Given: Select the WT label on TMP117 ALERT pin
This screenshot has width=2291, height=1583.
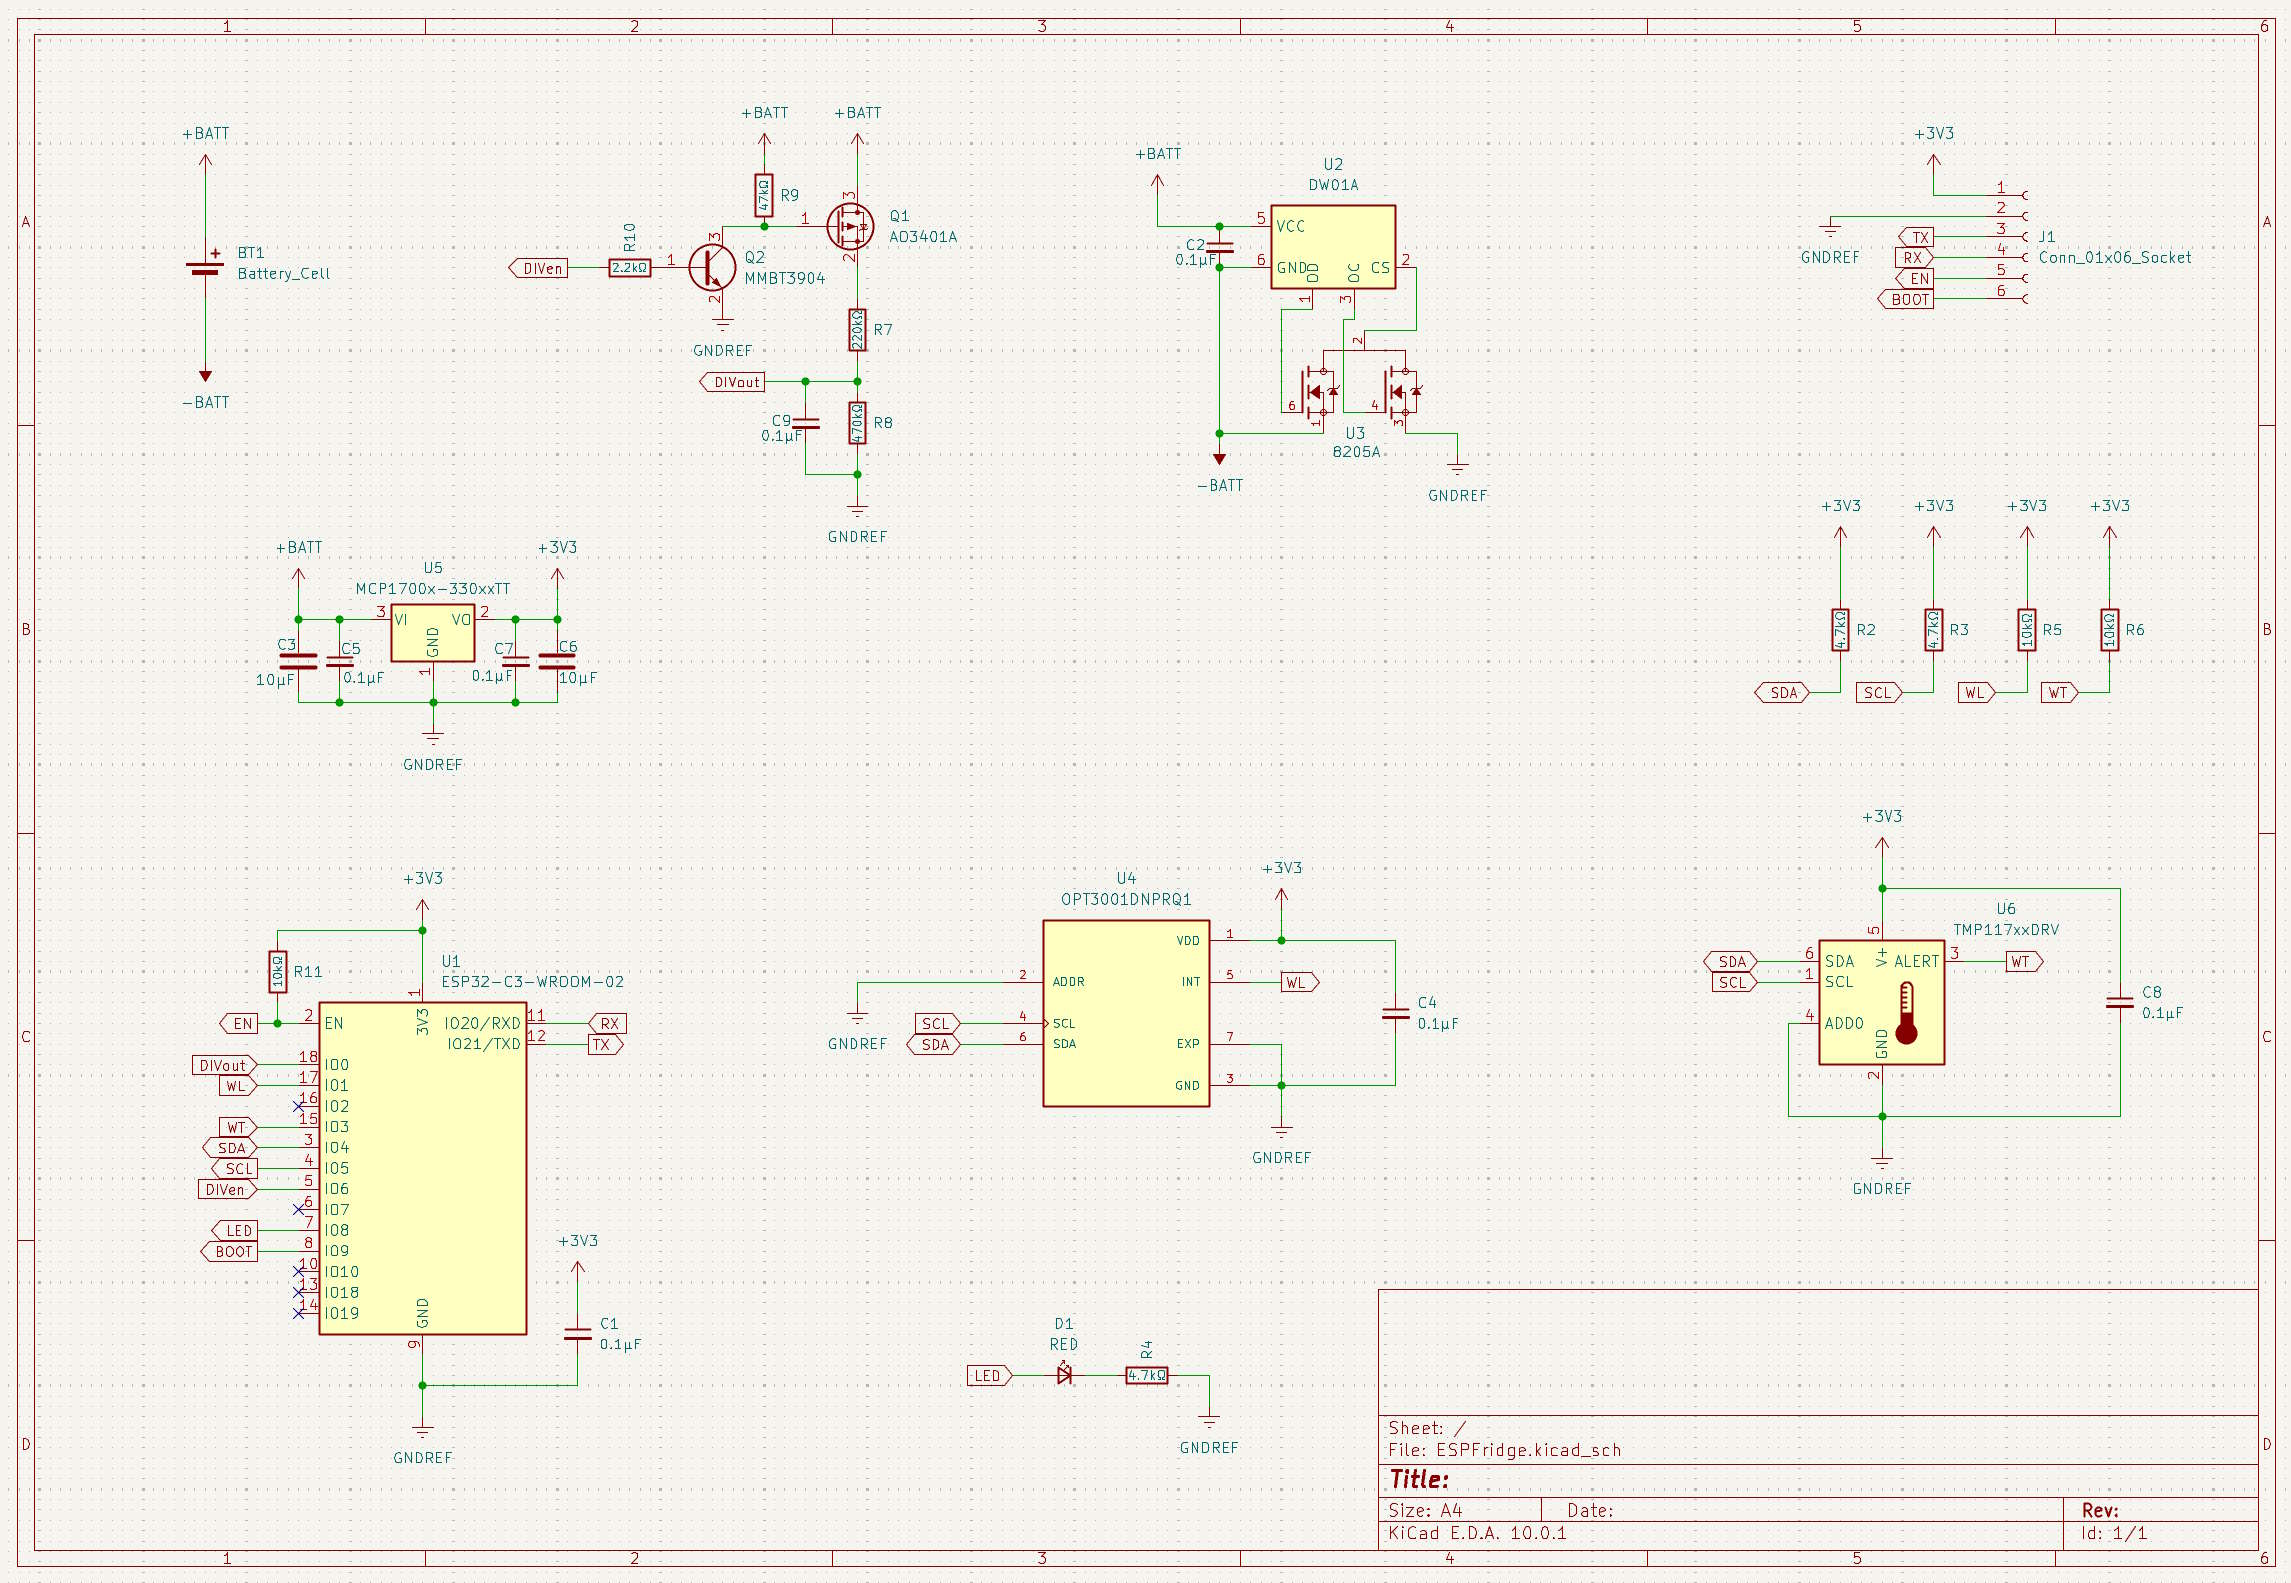Looking at the screenshot, I should (2024, 961).
